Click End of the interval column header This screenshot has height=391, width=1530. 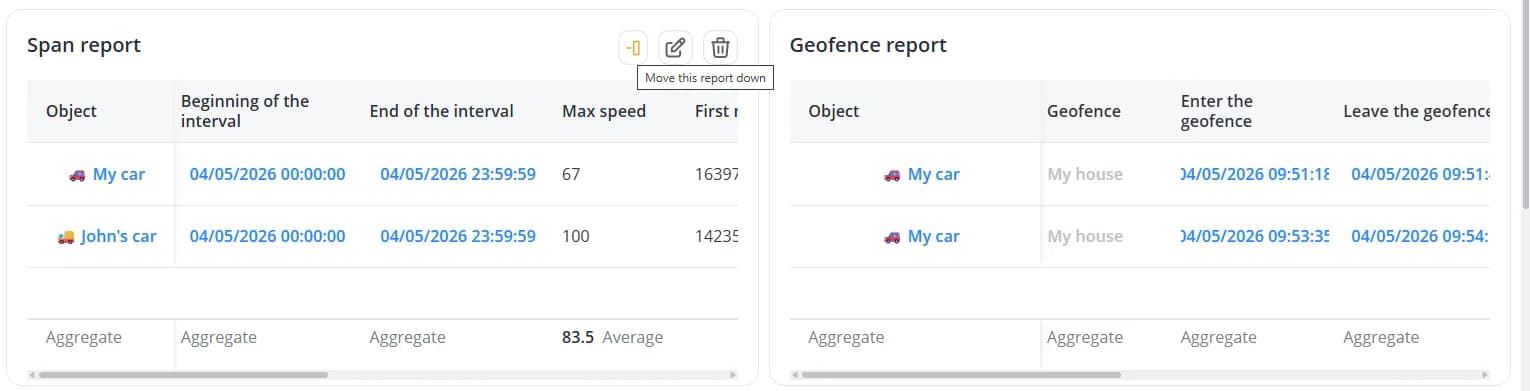point(442,111)
